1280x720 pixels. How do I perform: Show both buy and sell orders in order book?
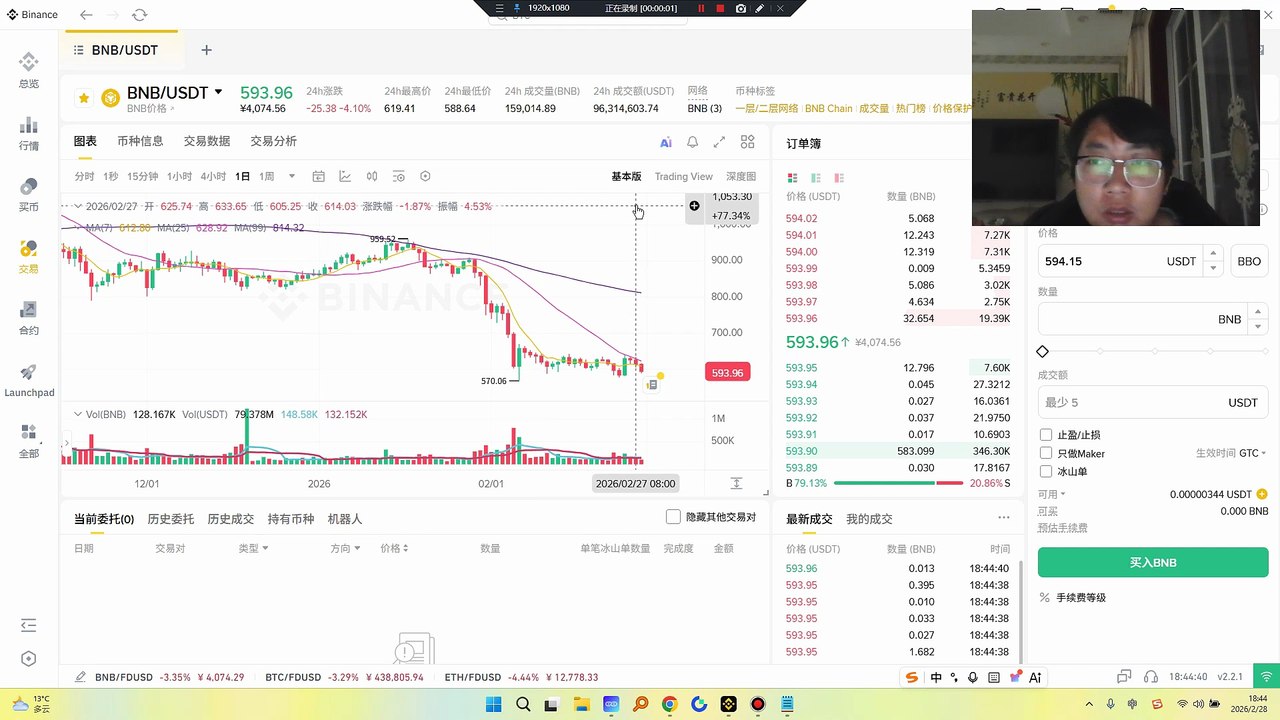coord(793,178)
